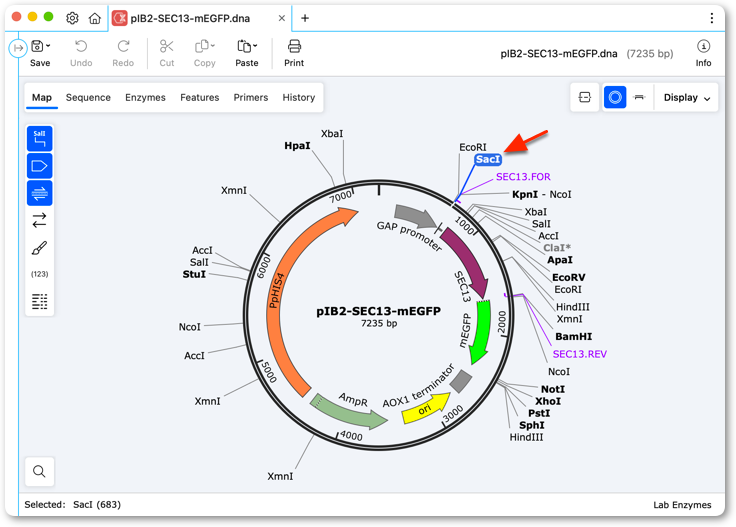Click the XhoI enzyme label
This screenshot has width=736, height=527.
click(x=548, y=401)
